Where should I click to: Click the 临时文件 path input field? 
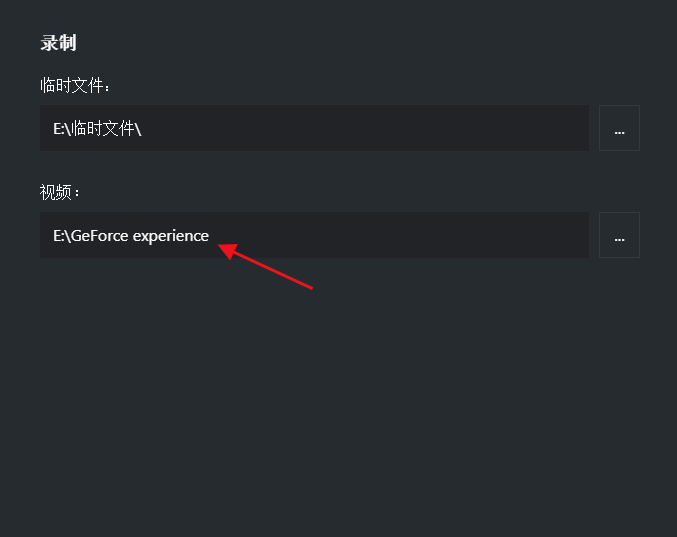coord(314,128)
